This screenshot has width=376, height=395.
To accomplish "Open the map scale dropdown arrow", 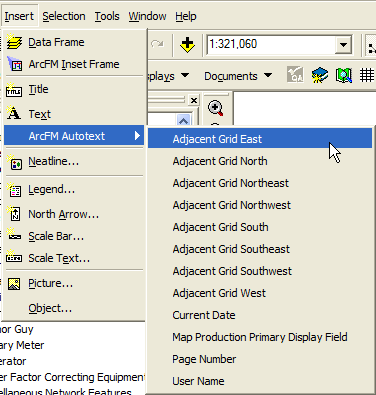I will (343, 45).
